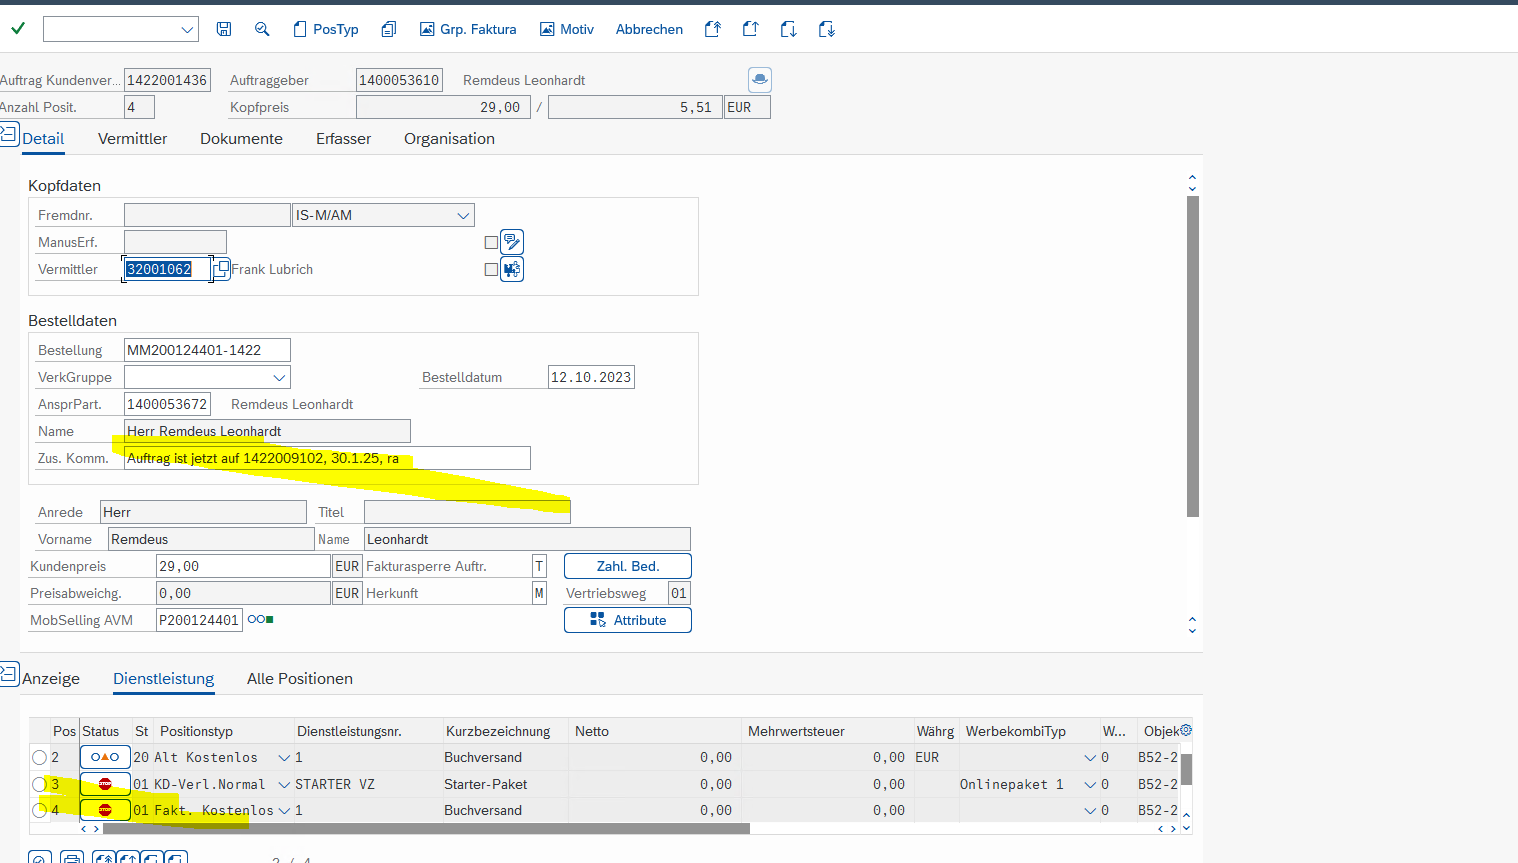The image size is (1518, 863).
Task: Switch to the Vermittler tab
Action: pyautogui.click(x=132, y=139)
